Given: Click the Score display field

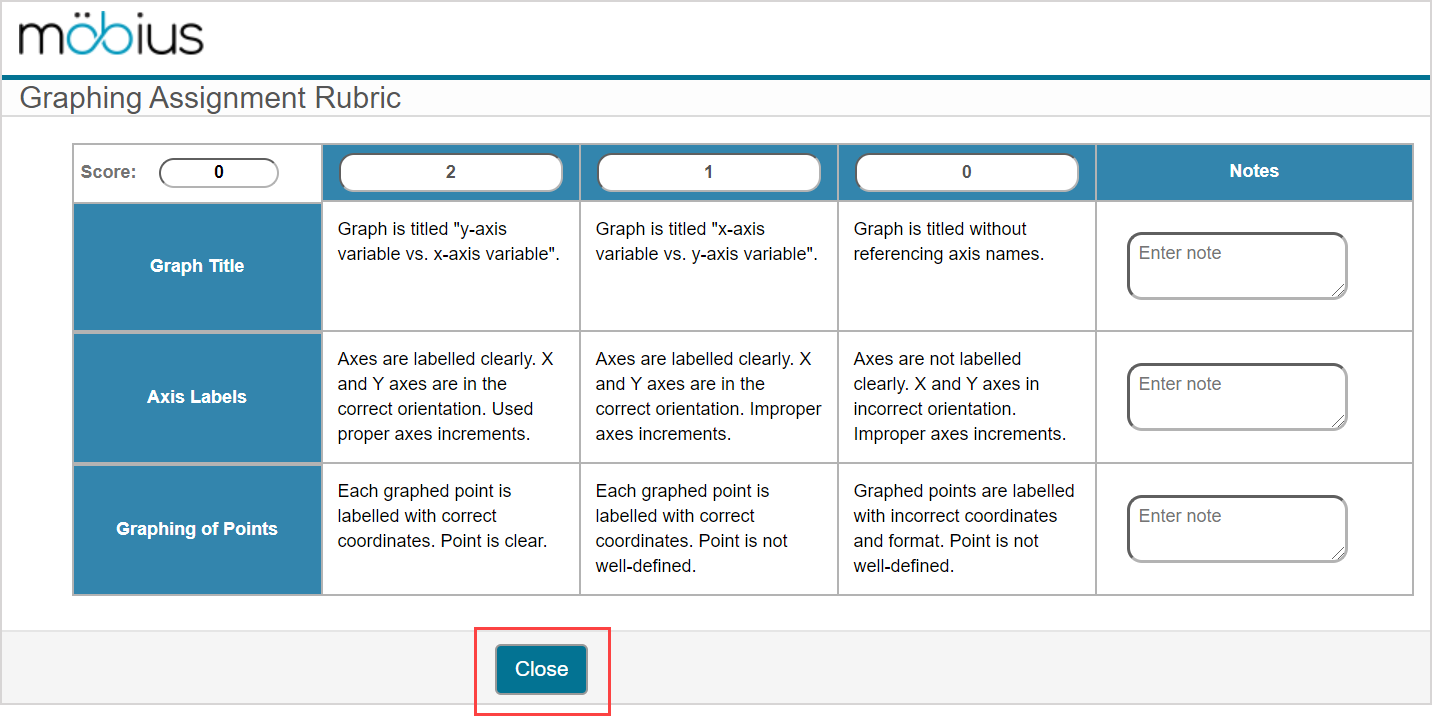Looking at the screenshot, I should point(218,172).
